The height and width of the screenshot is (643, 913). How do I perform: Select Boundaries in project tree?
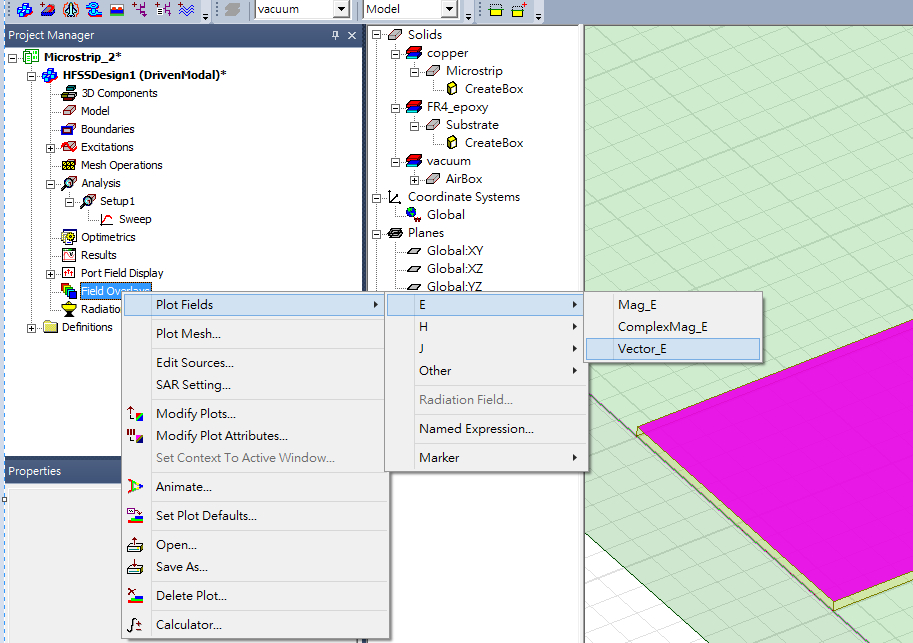coord(108,129)
